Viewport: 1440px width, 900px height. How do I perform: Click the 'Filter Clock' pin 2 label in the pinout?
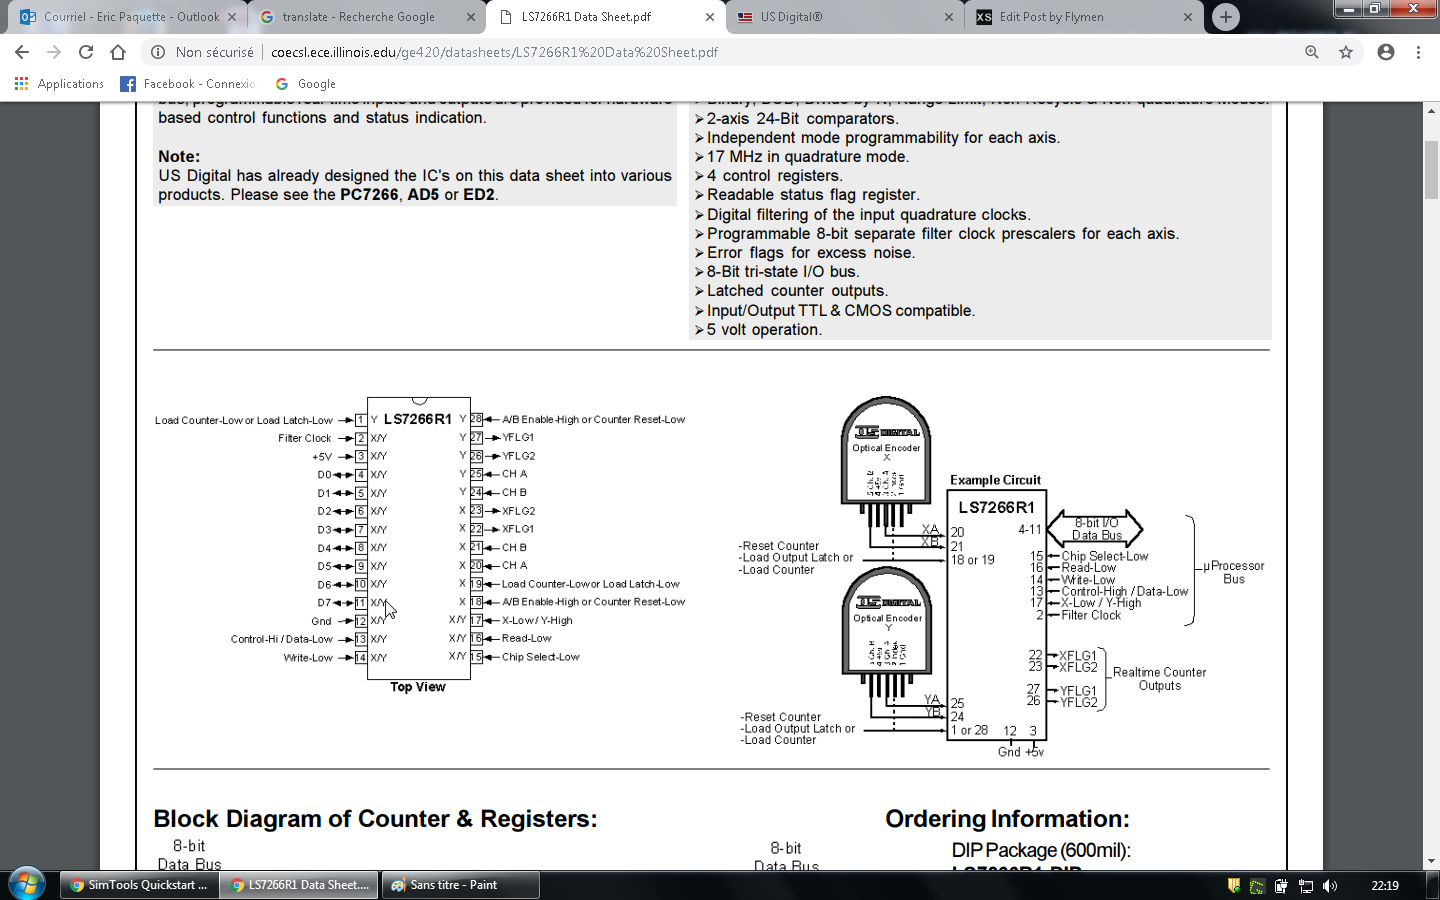point(304,438)
